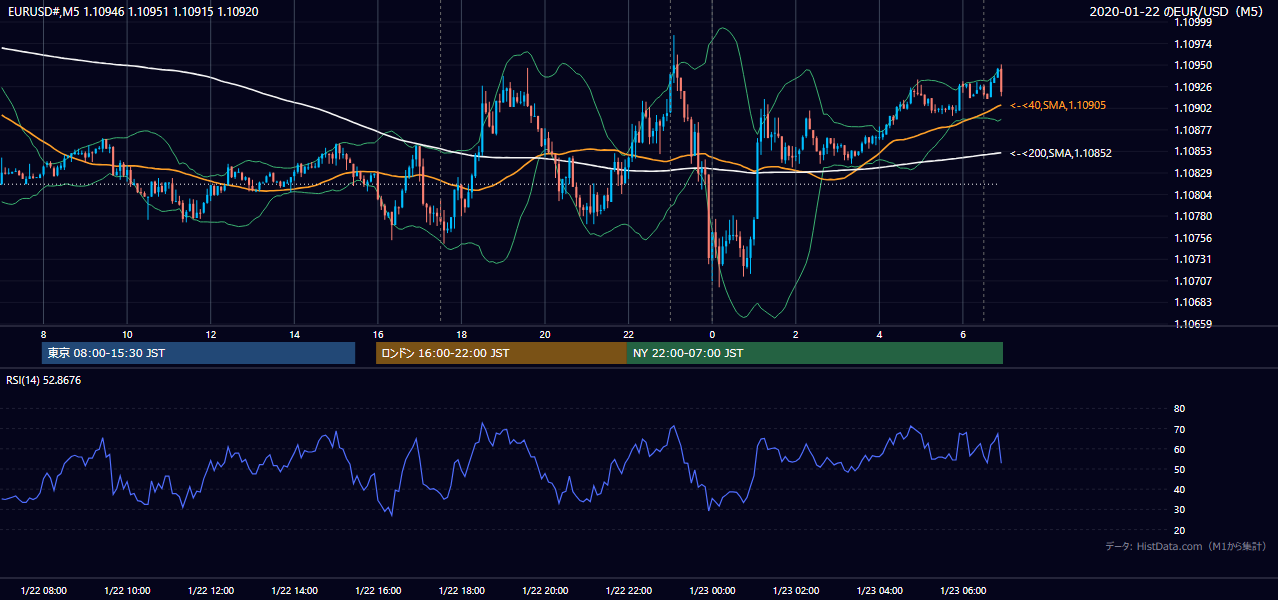Screen dimensions: 1278x600
Task: Select the Tokyo 08:00-15:30 JST session bar
Action: [x=198, y=353]
